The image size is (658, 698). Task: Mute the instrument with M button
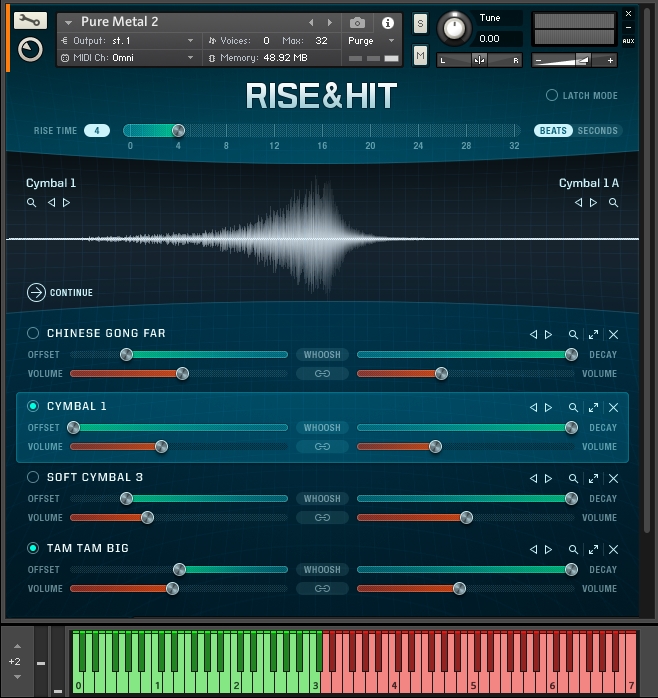point(420,56)
